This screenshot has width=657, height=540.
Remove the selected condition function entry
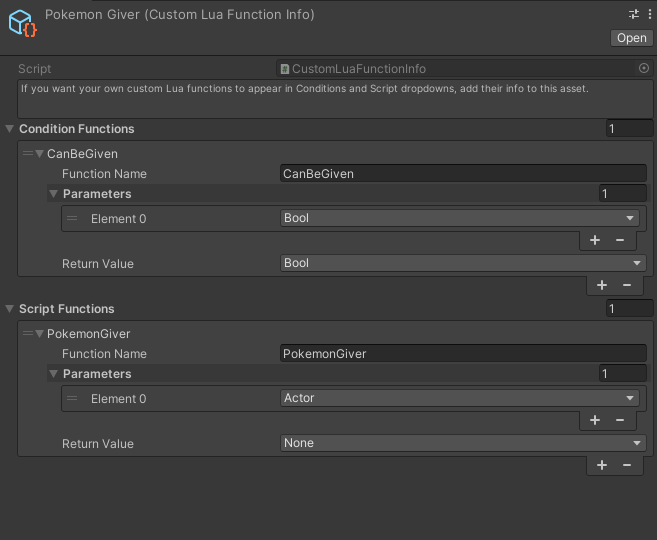pyautogui.click(x=627, y=285)
